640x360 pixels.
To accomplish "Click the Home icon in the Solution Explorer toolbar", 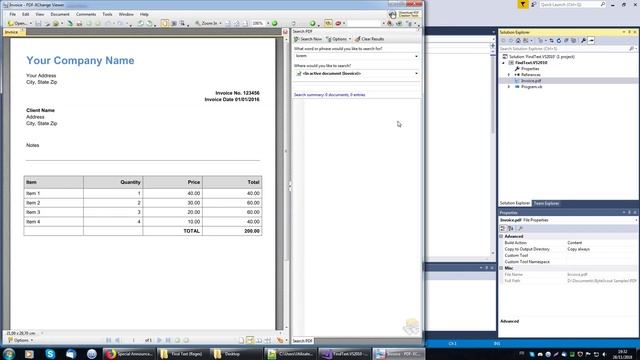I will point(518,41).
